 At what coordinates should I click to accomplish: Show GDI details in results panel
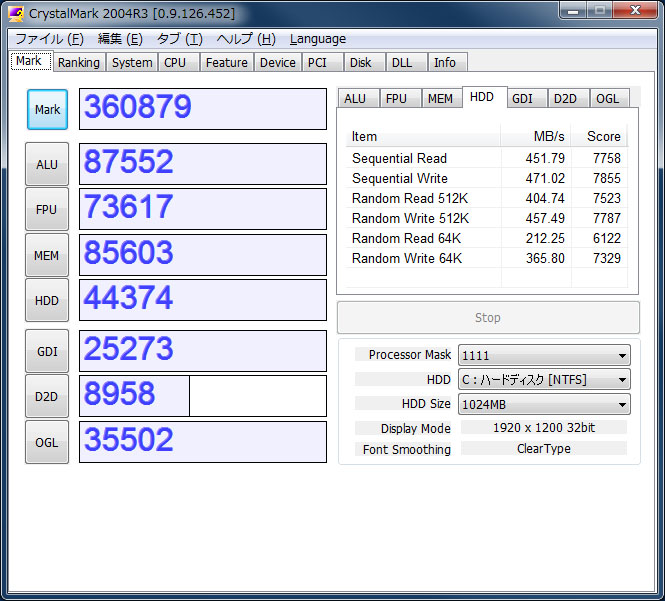pos(526,98)
